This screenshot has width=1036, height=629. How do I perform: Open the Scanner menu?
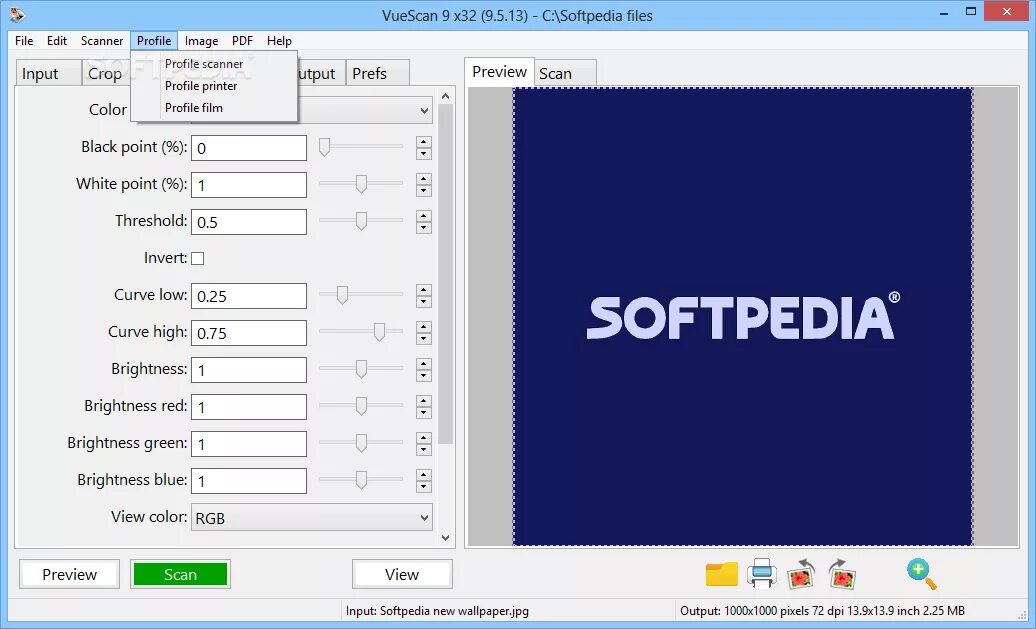pos(102,41)
